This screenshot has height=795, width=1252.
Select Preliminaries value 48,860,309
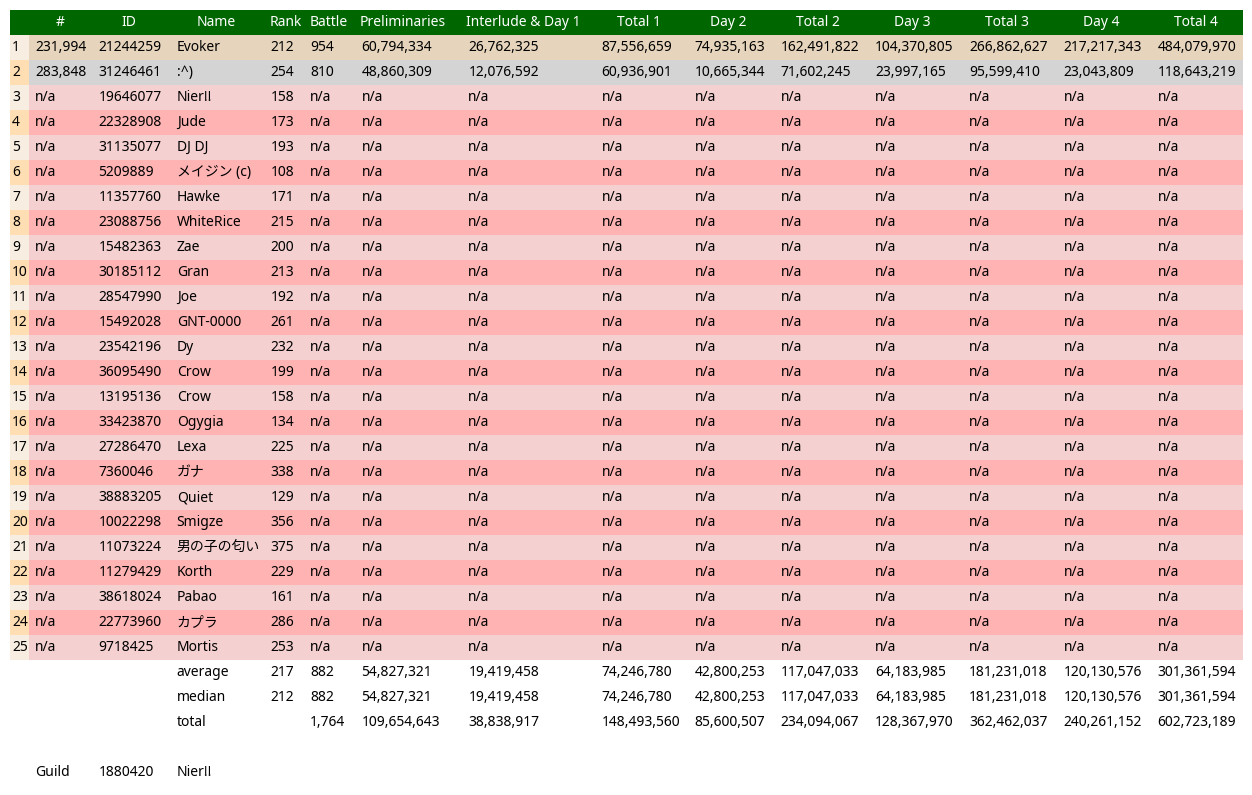[x=396, y=71]
